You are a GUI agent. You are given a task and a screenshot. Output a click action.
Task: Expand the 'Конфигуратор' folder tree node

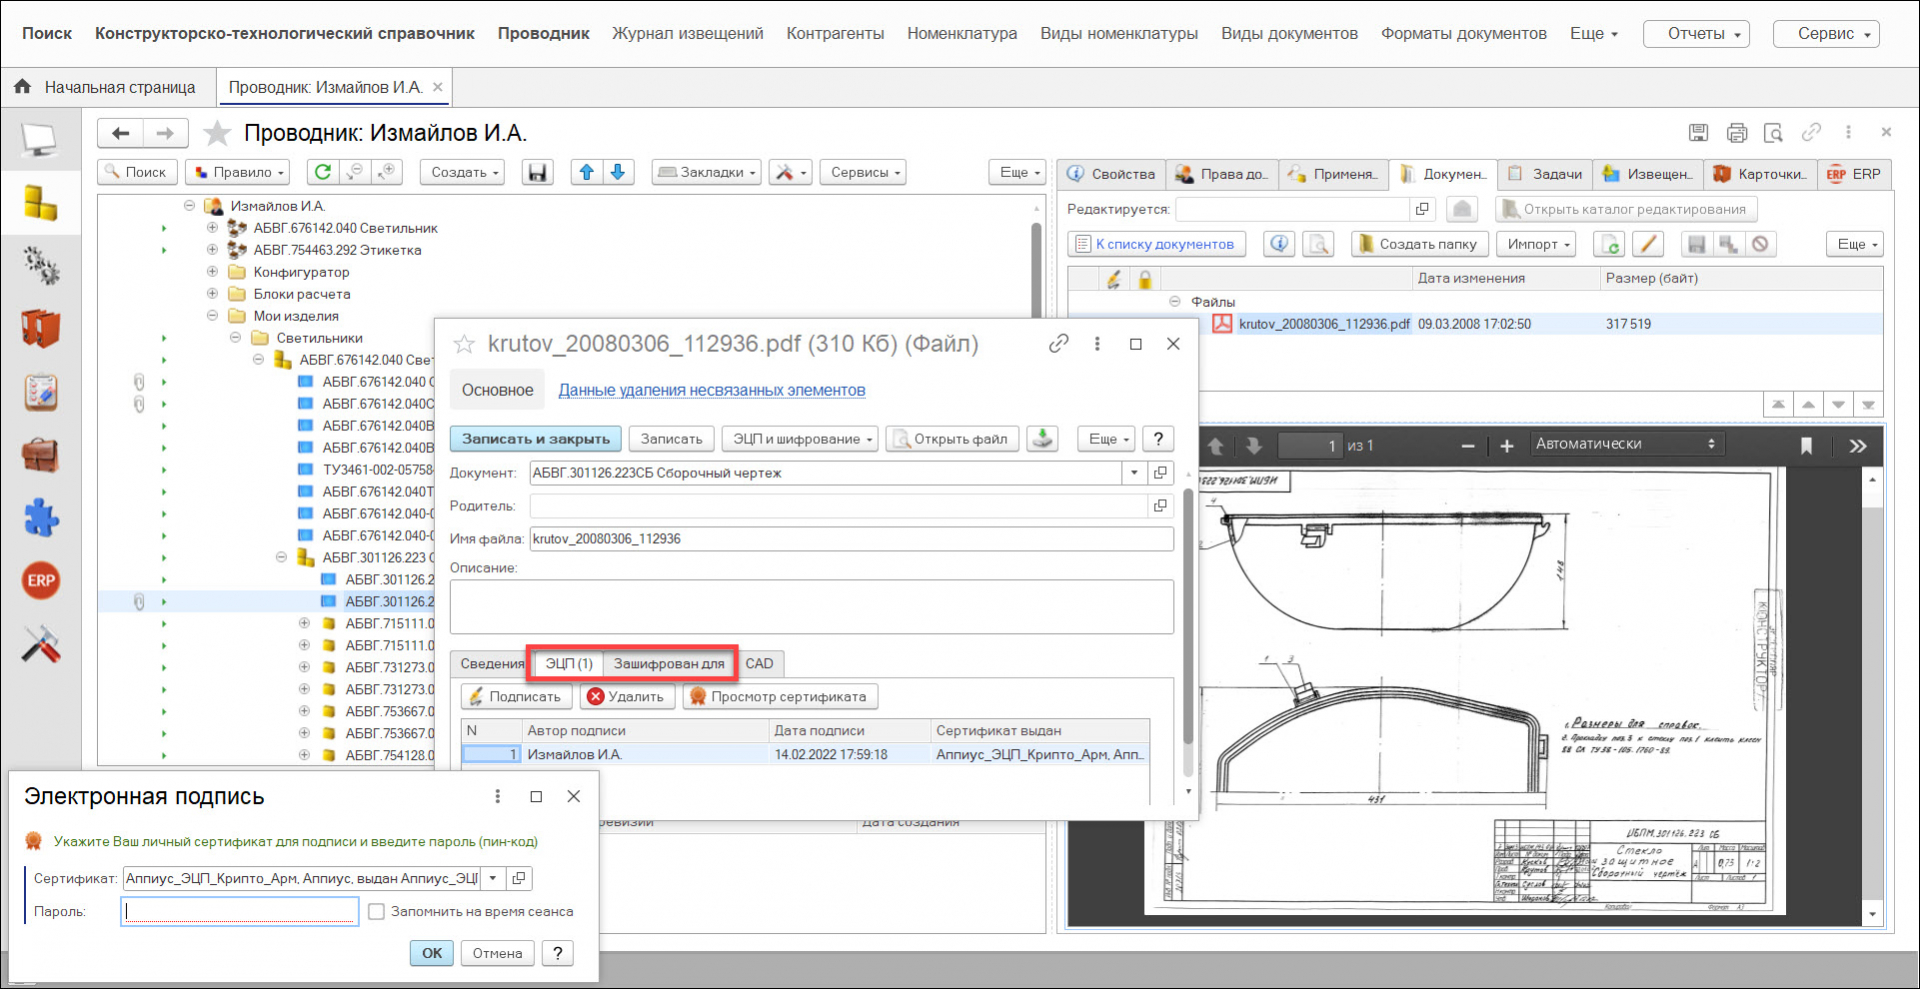pyautogui.click(x=212, y=272)
